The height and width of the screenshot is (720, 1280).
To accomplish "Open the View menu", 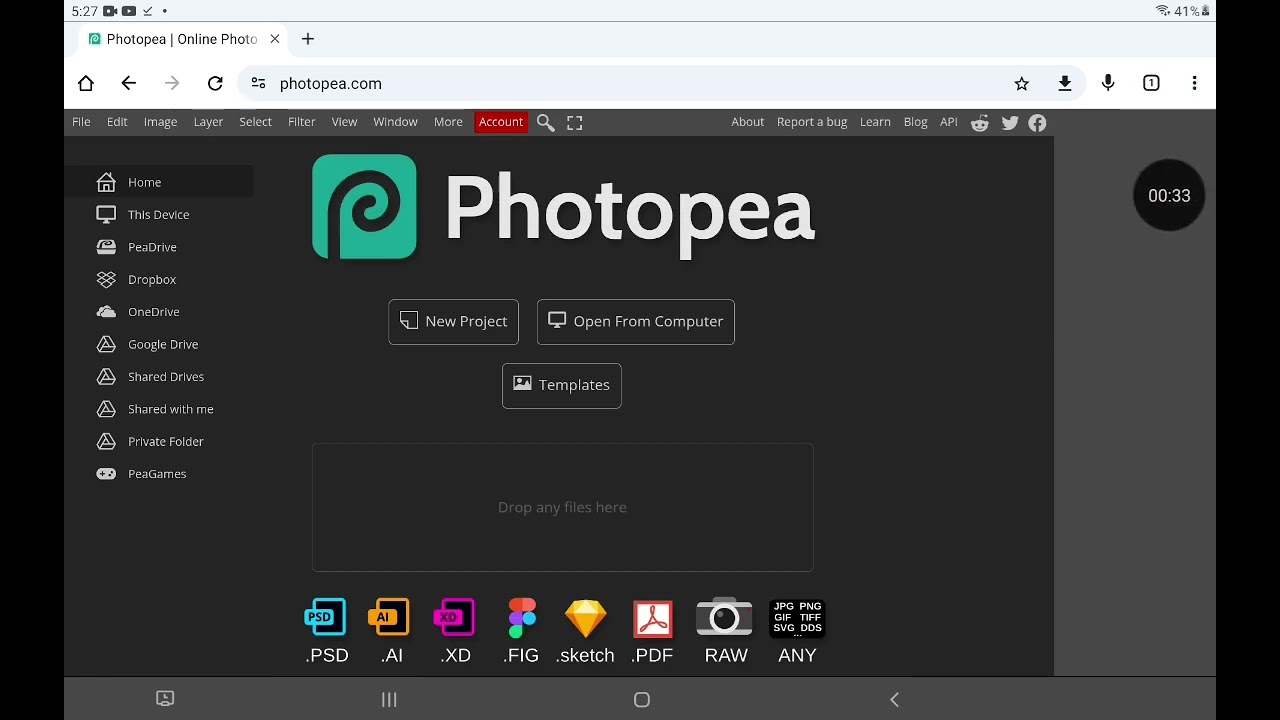I will click(x=344, y=122).
